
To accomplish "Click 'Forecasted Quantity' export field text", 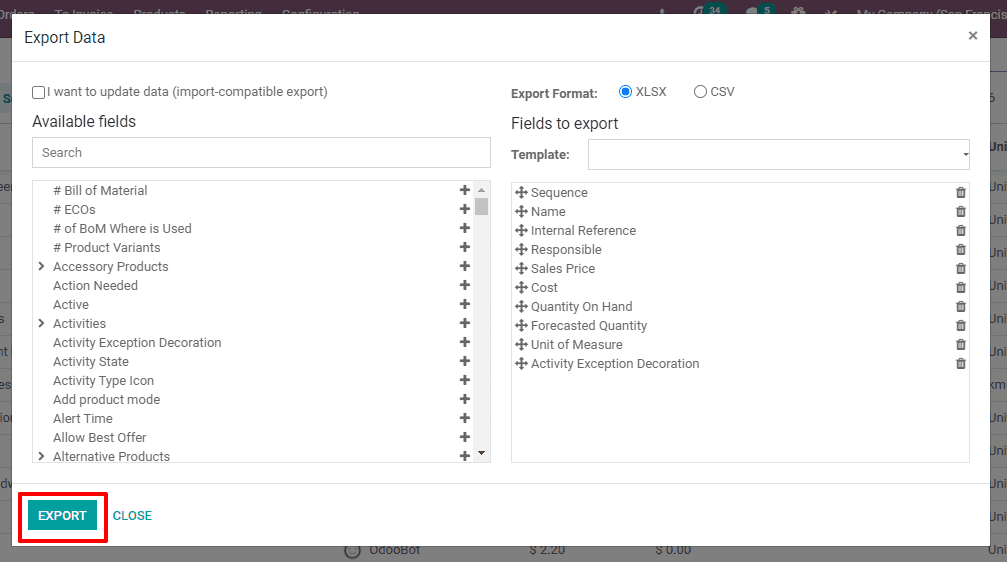I will [589, 326].
